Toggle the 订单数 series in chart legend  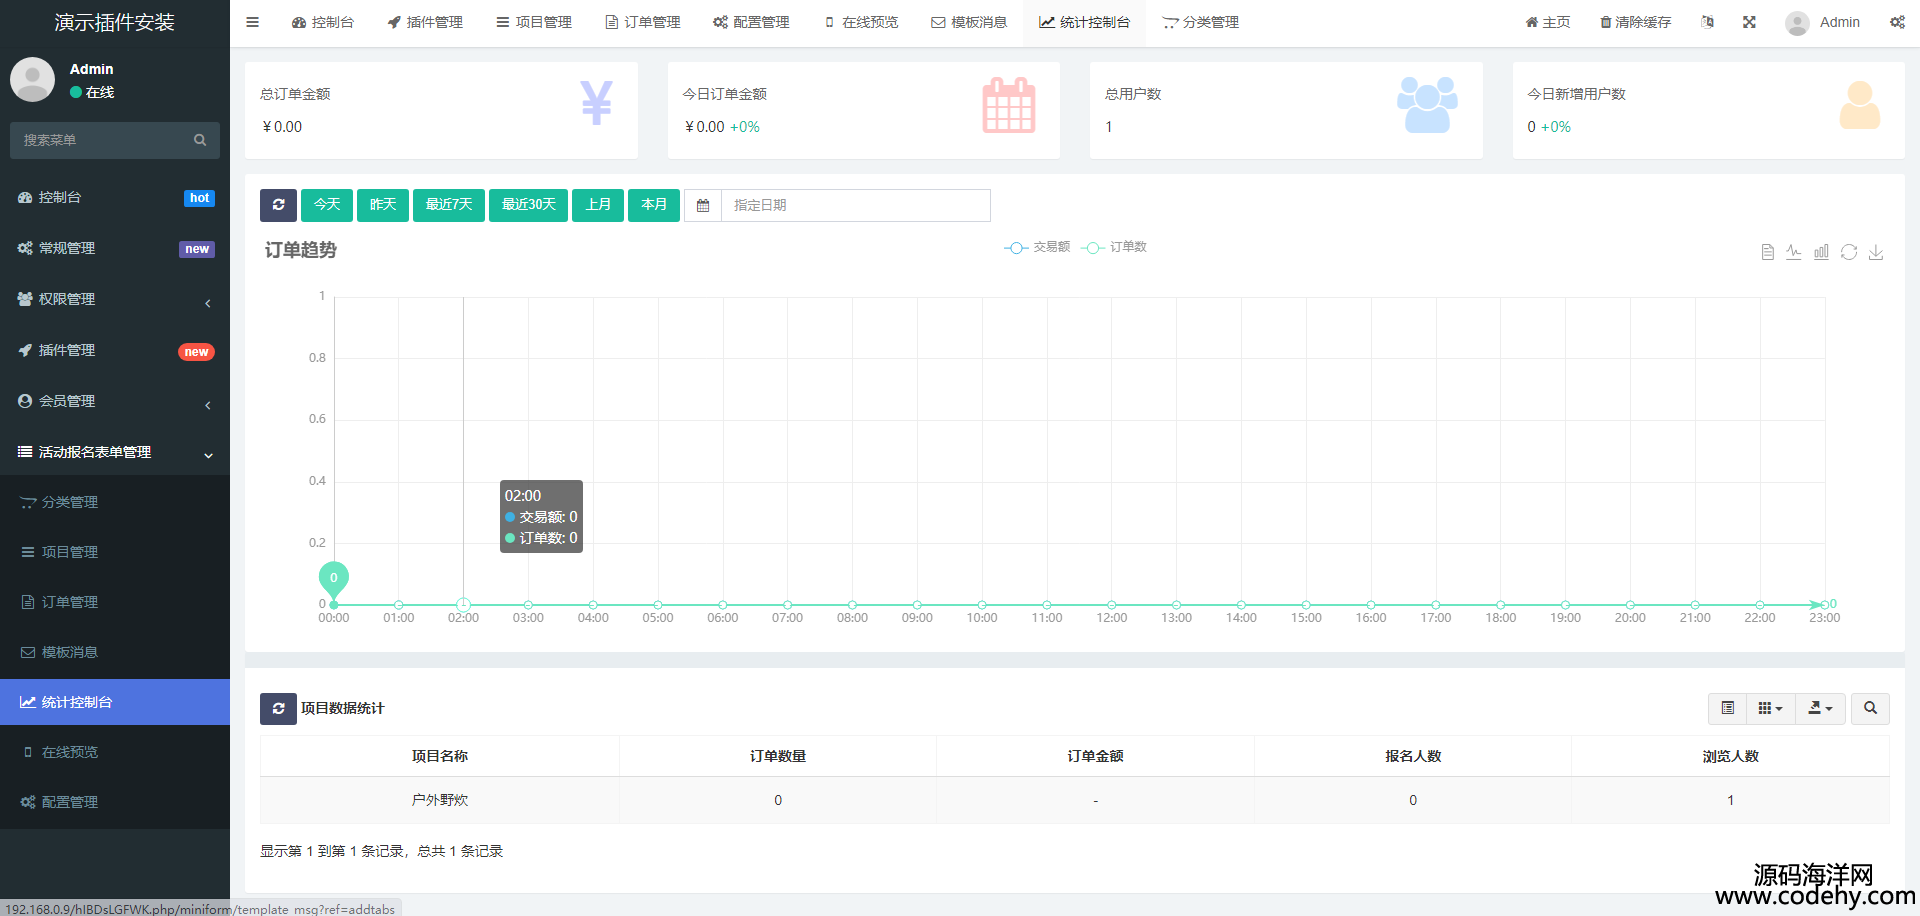[1115, 247]
